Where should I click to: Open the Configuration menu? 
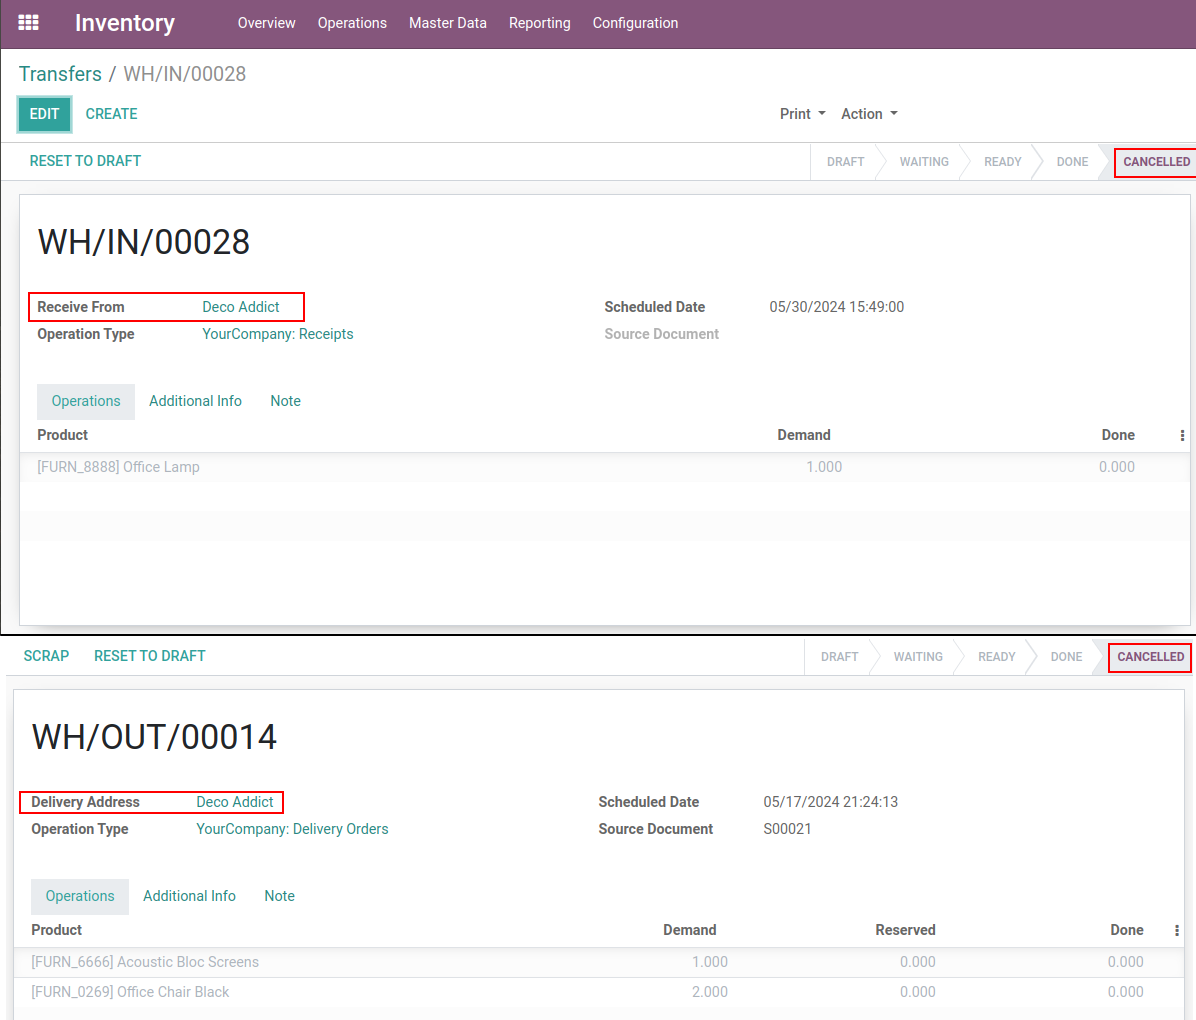click(x=635, y=23)
